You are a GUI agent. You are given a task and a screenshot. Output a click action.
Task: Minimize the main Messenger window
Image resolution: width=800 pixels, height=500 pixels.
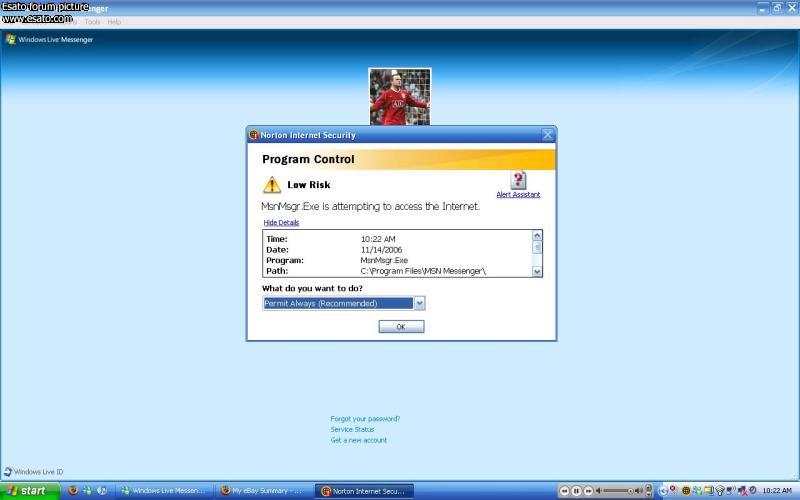pos(763,8)
